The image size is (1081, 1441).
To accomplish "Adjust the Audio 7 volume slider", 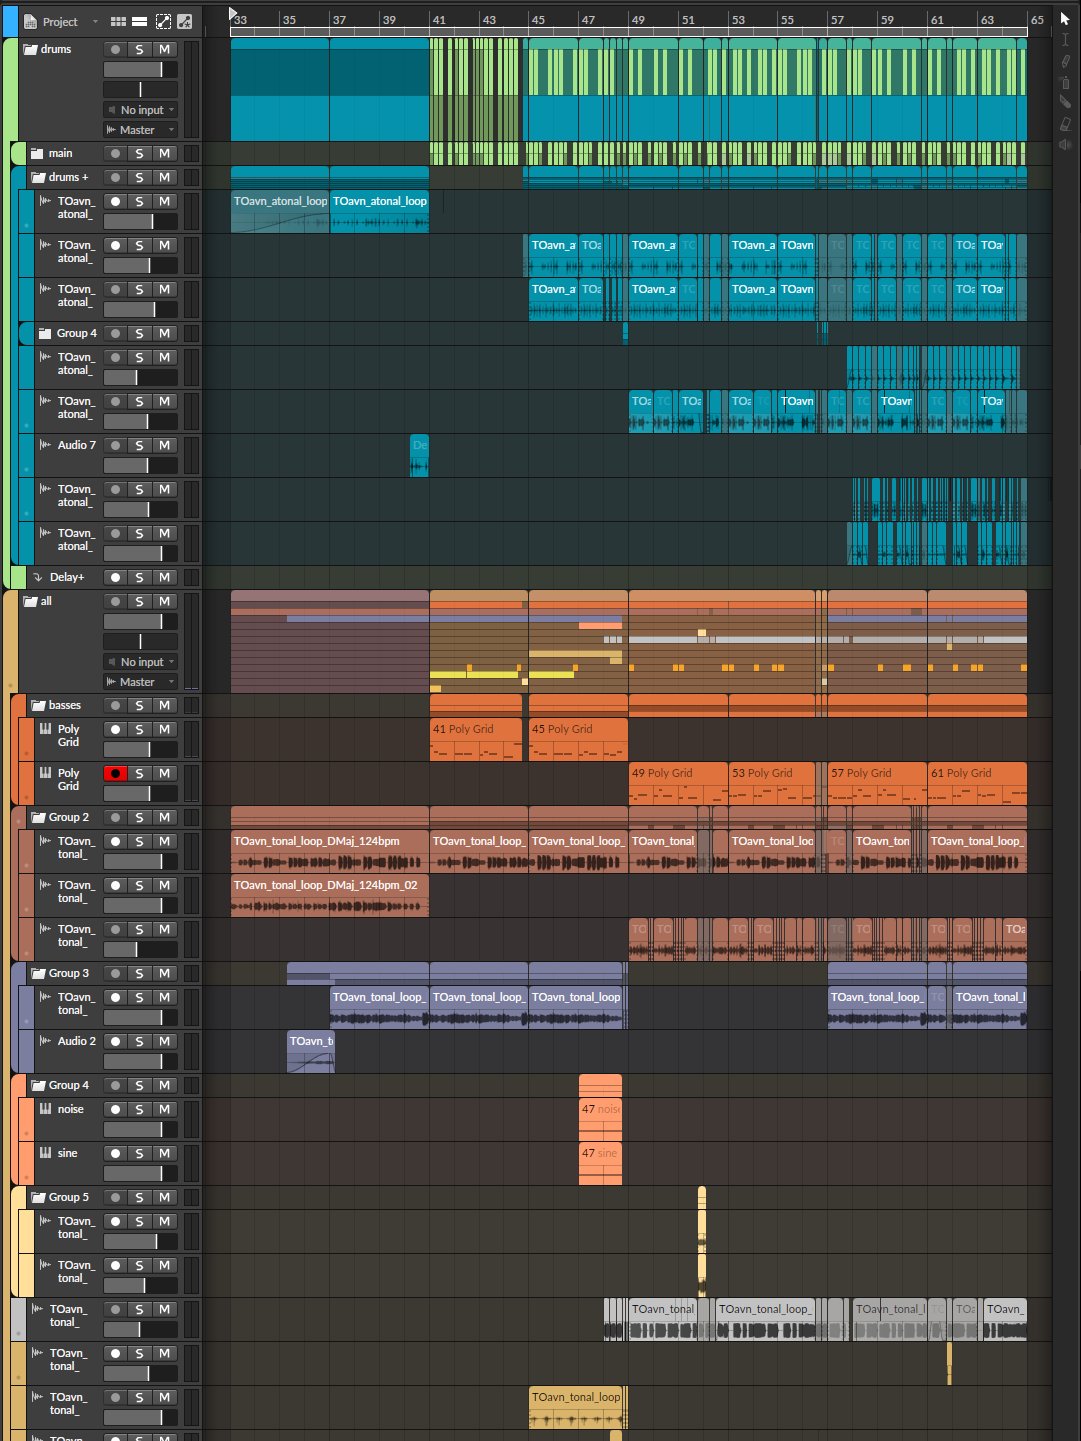I will click(x=140, y=465).
